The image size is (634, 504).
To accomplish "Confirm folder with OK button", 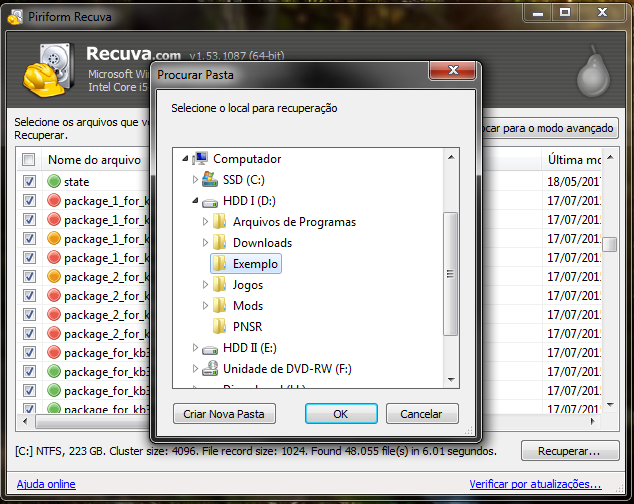I will 341,414.
